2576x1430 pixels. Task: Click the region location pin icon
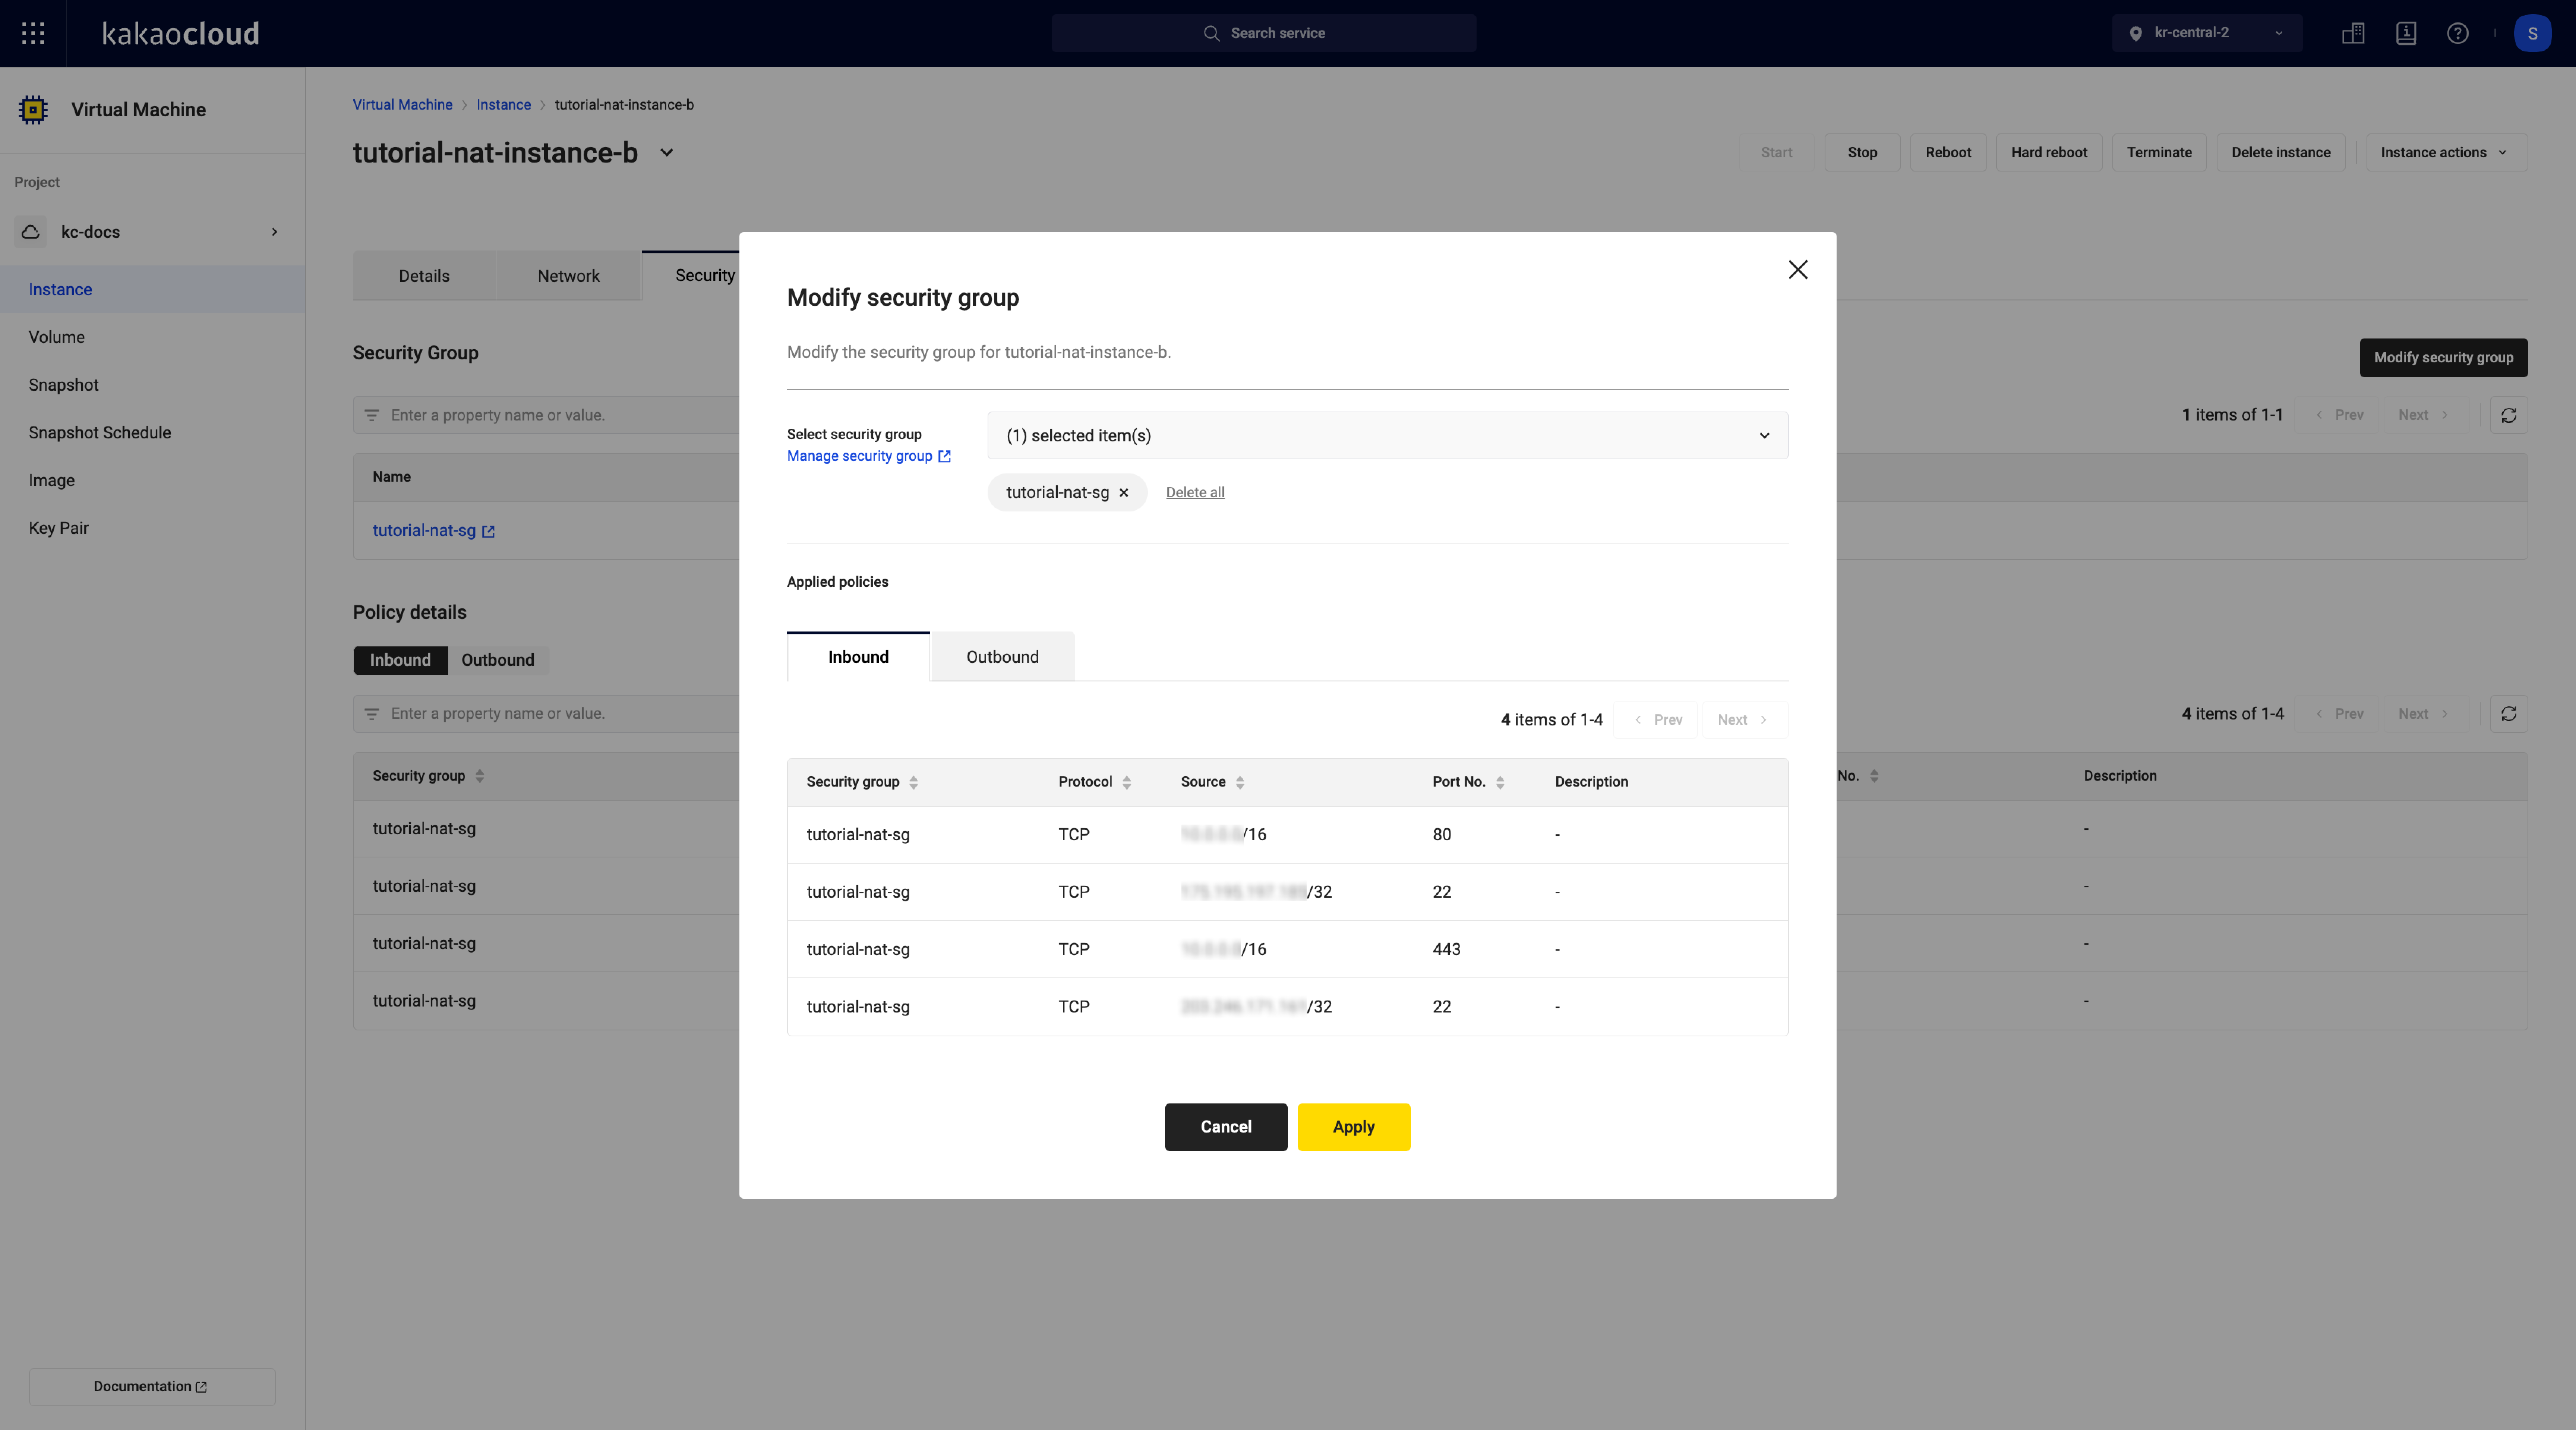point(2136,33)
